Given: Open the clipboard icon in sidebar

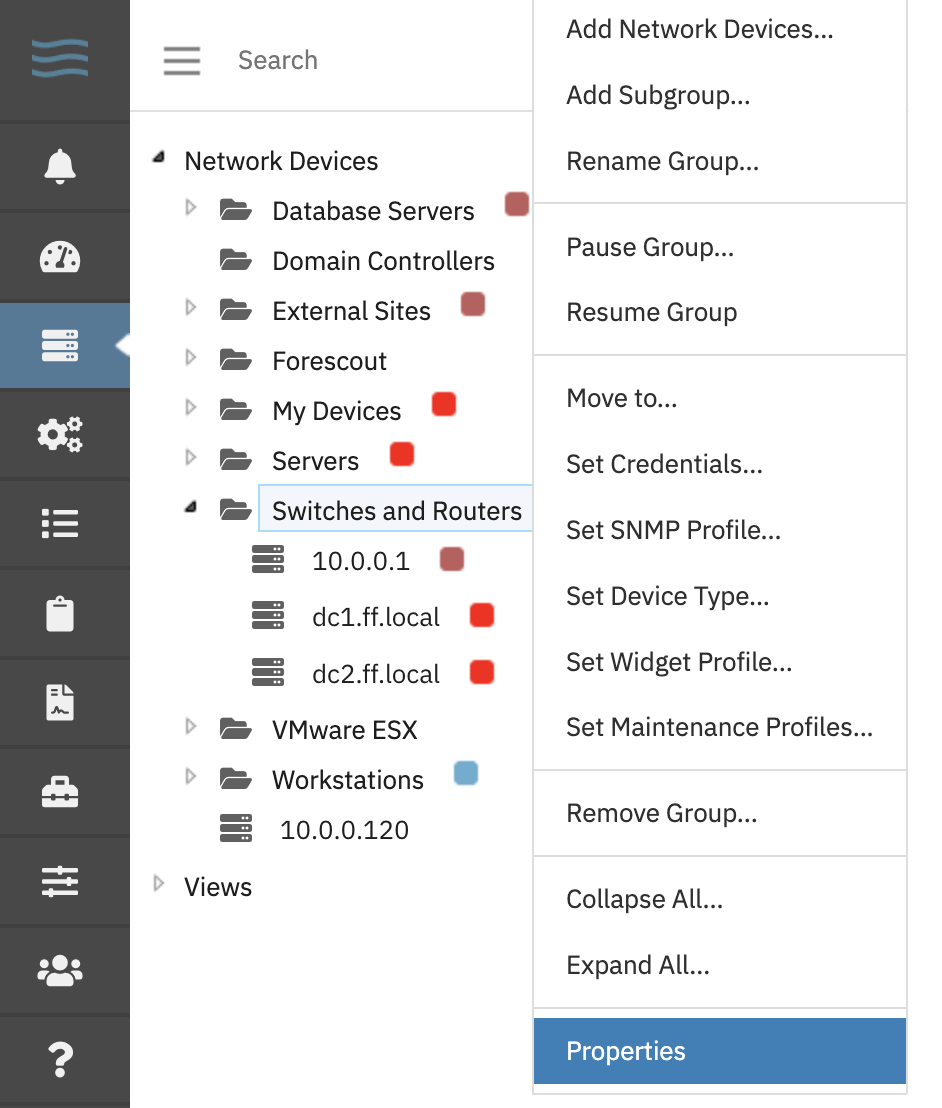Looking at the screenshot, I should click(x=60, y=613).
